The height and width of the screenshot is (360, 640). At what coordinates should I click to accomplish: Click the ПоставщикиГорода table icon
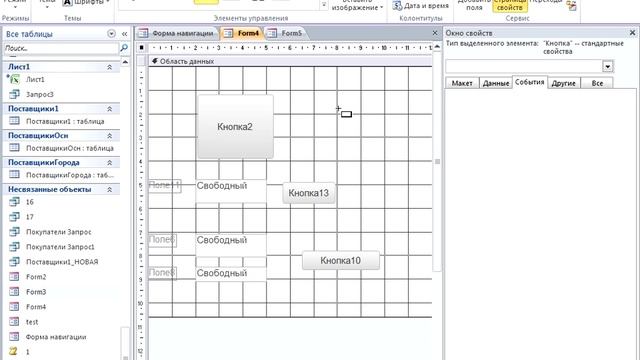[x=14, y=175]
